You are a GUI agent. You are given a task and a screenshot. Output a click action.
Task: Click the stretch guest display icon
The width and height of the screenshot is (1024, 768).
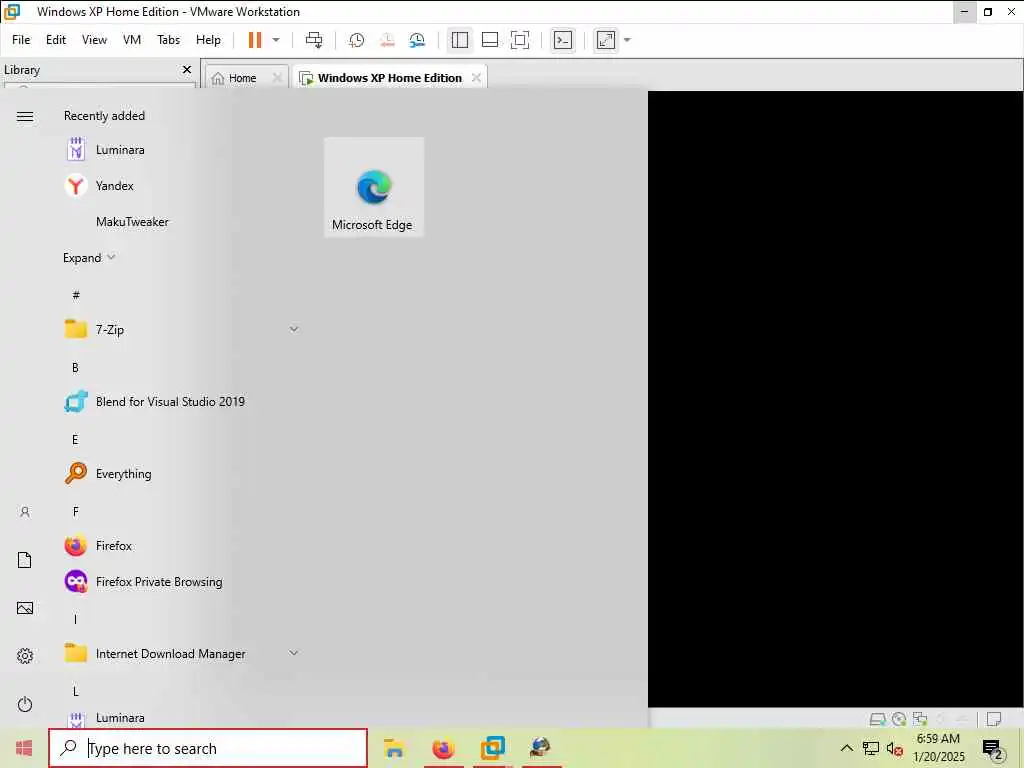[x=606, y=40]
